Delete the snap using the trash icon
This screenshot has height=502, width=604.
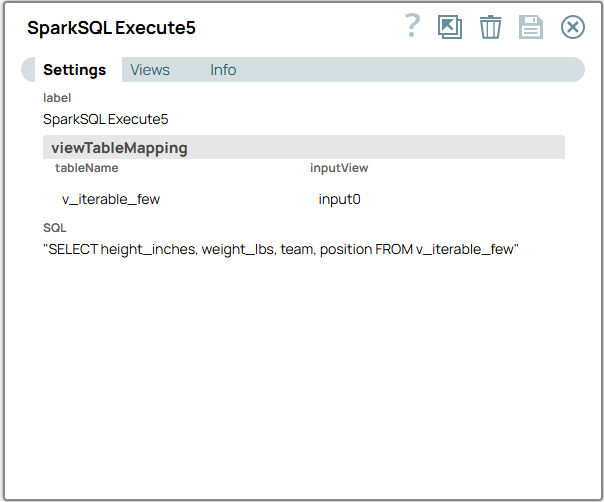[x=490, y=27]
